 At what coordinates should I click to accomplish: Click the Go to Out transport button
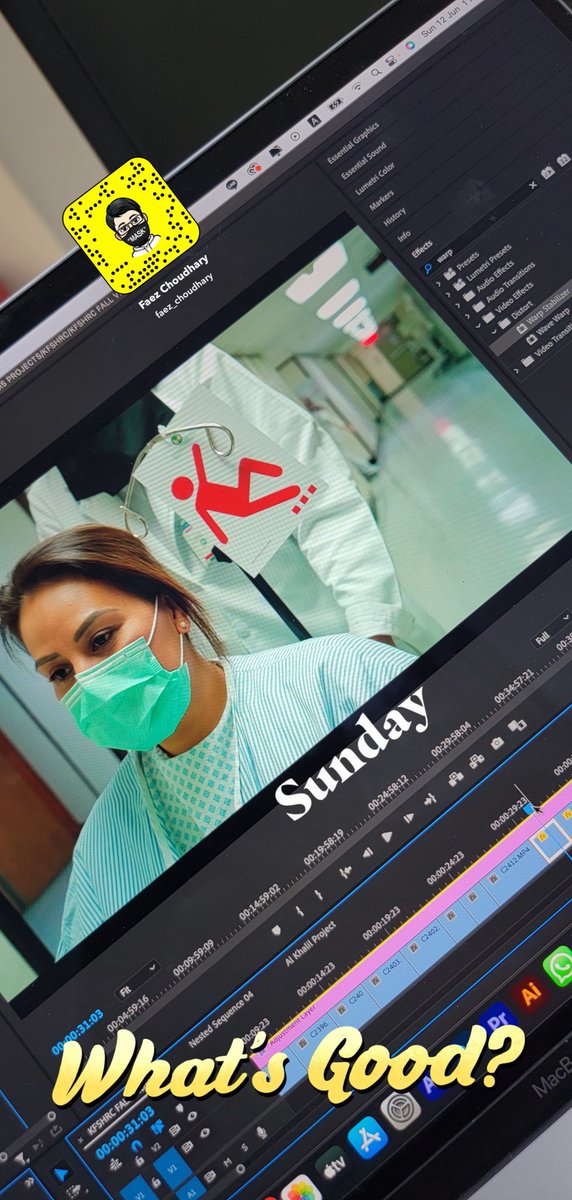430,800
